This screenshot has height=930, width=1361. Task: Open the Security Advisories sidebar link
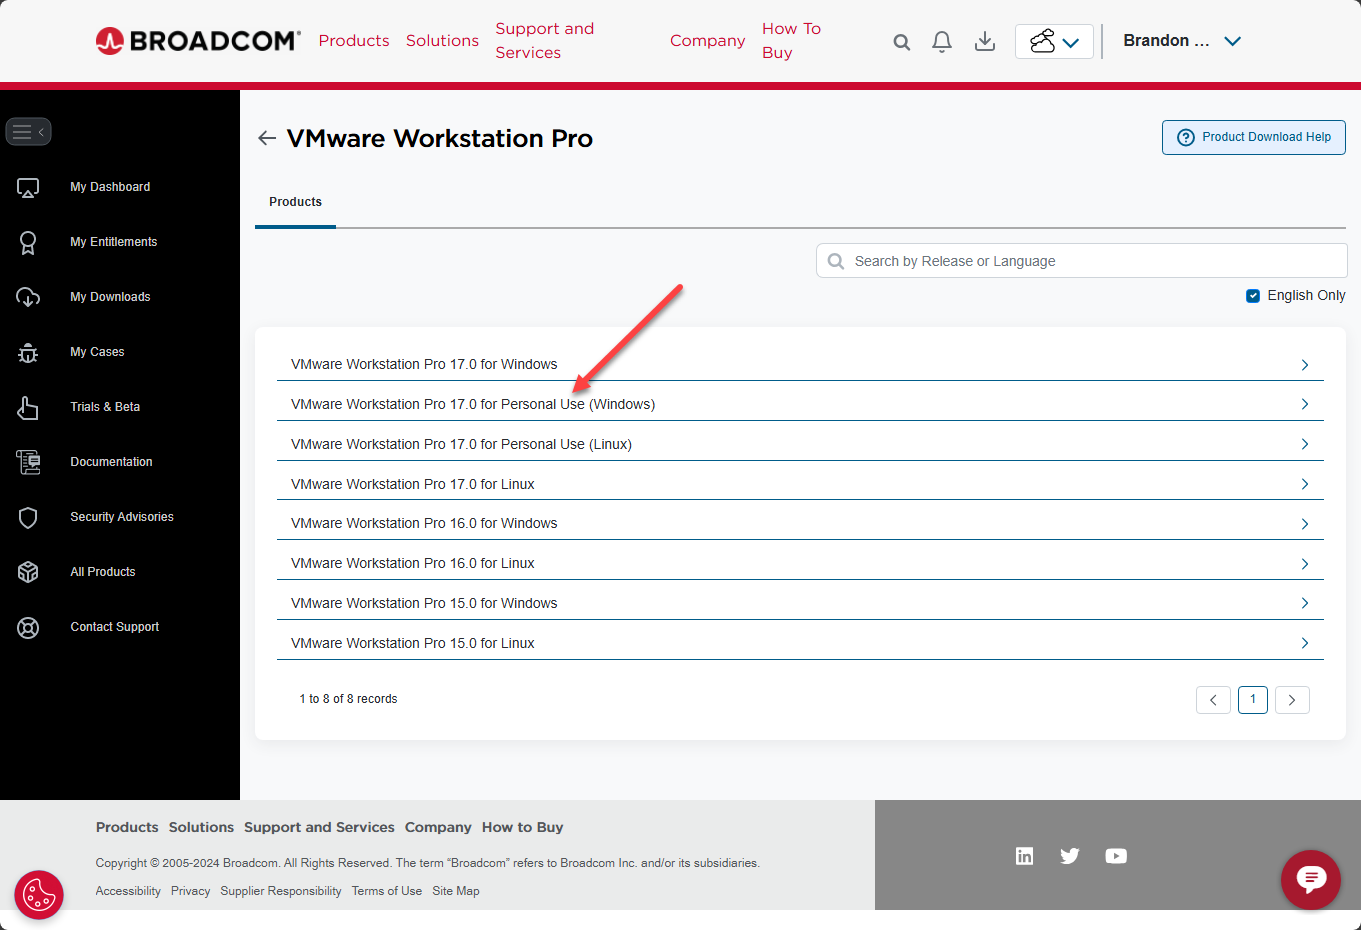[122, 517]
